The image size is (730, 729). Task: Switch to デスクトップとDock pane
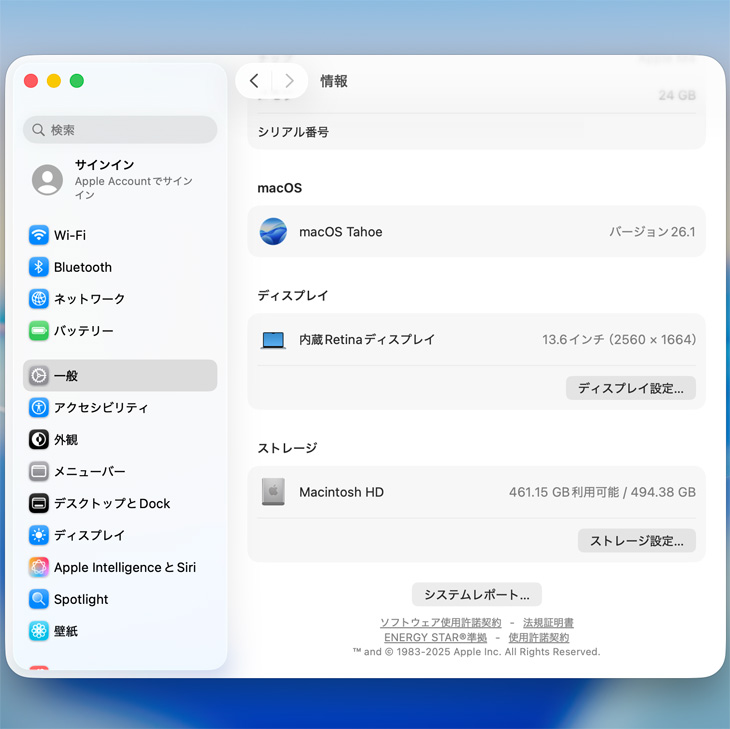(x=111, y=504)
